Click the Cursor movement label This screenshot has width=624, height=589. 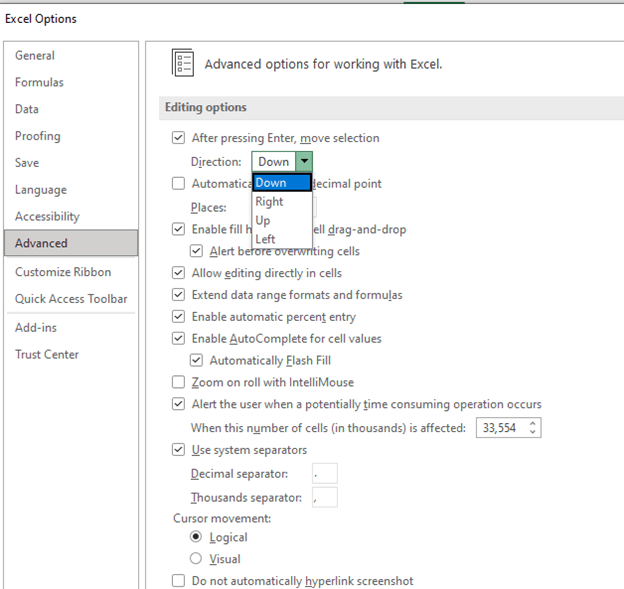[x=222, y=518]
